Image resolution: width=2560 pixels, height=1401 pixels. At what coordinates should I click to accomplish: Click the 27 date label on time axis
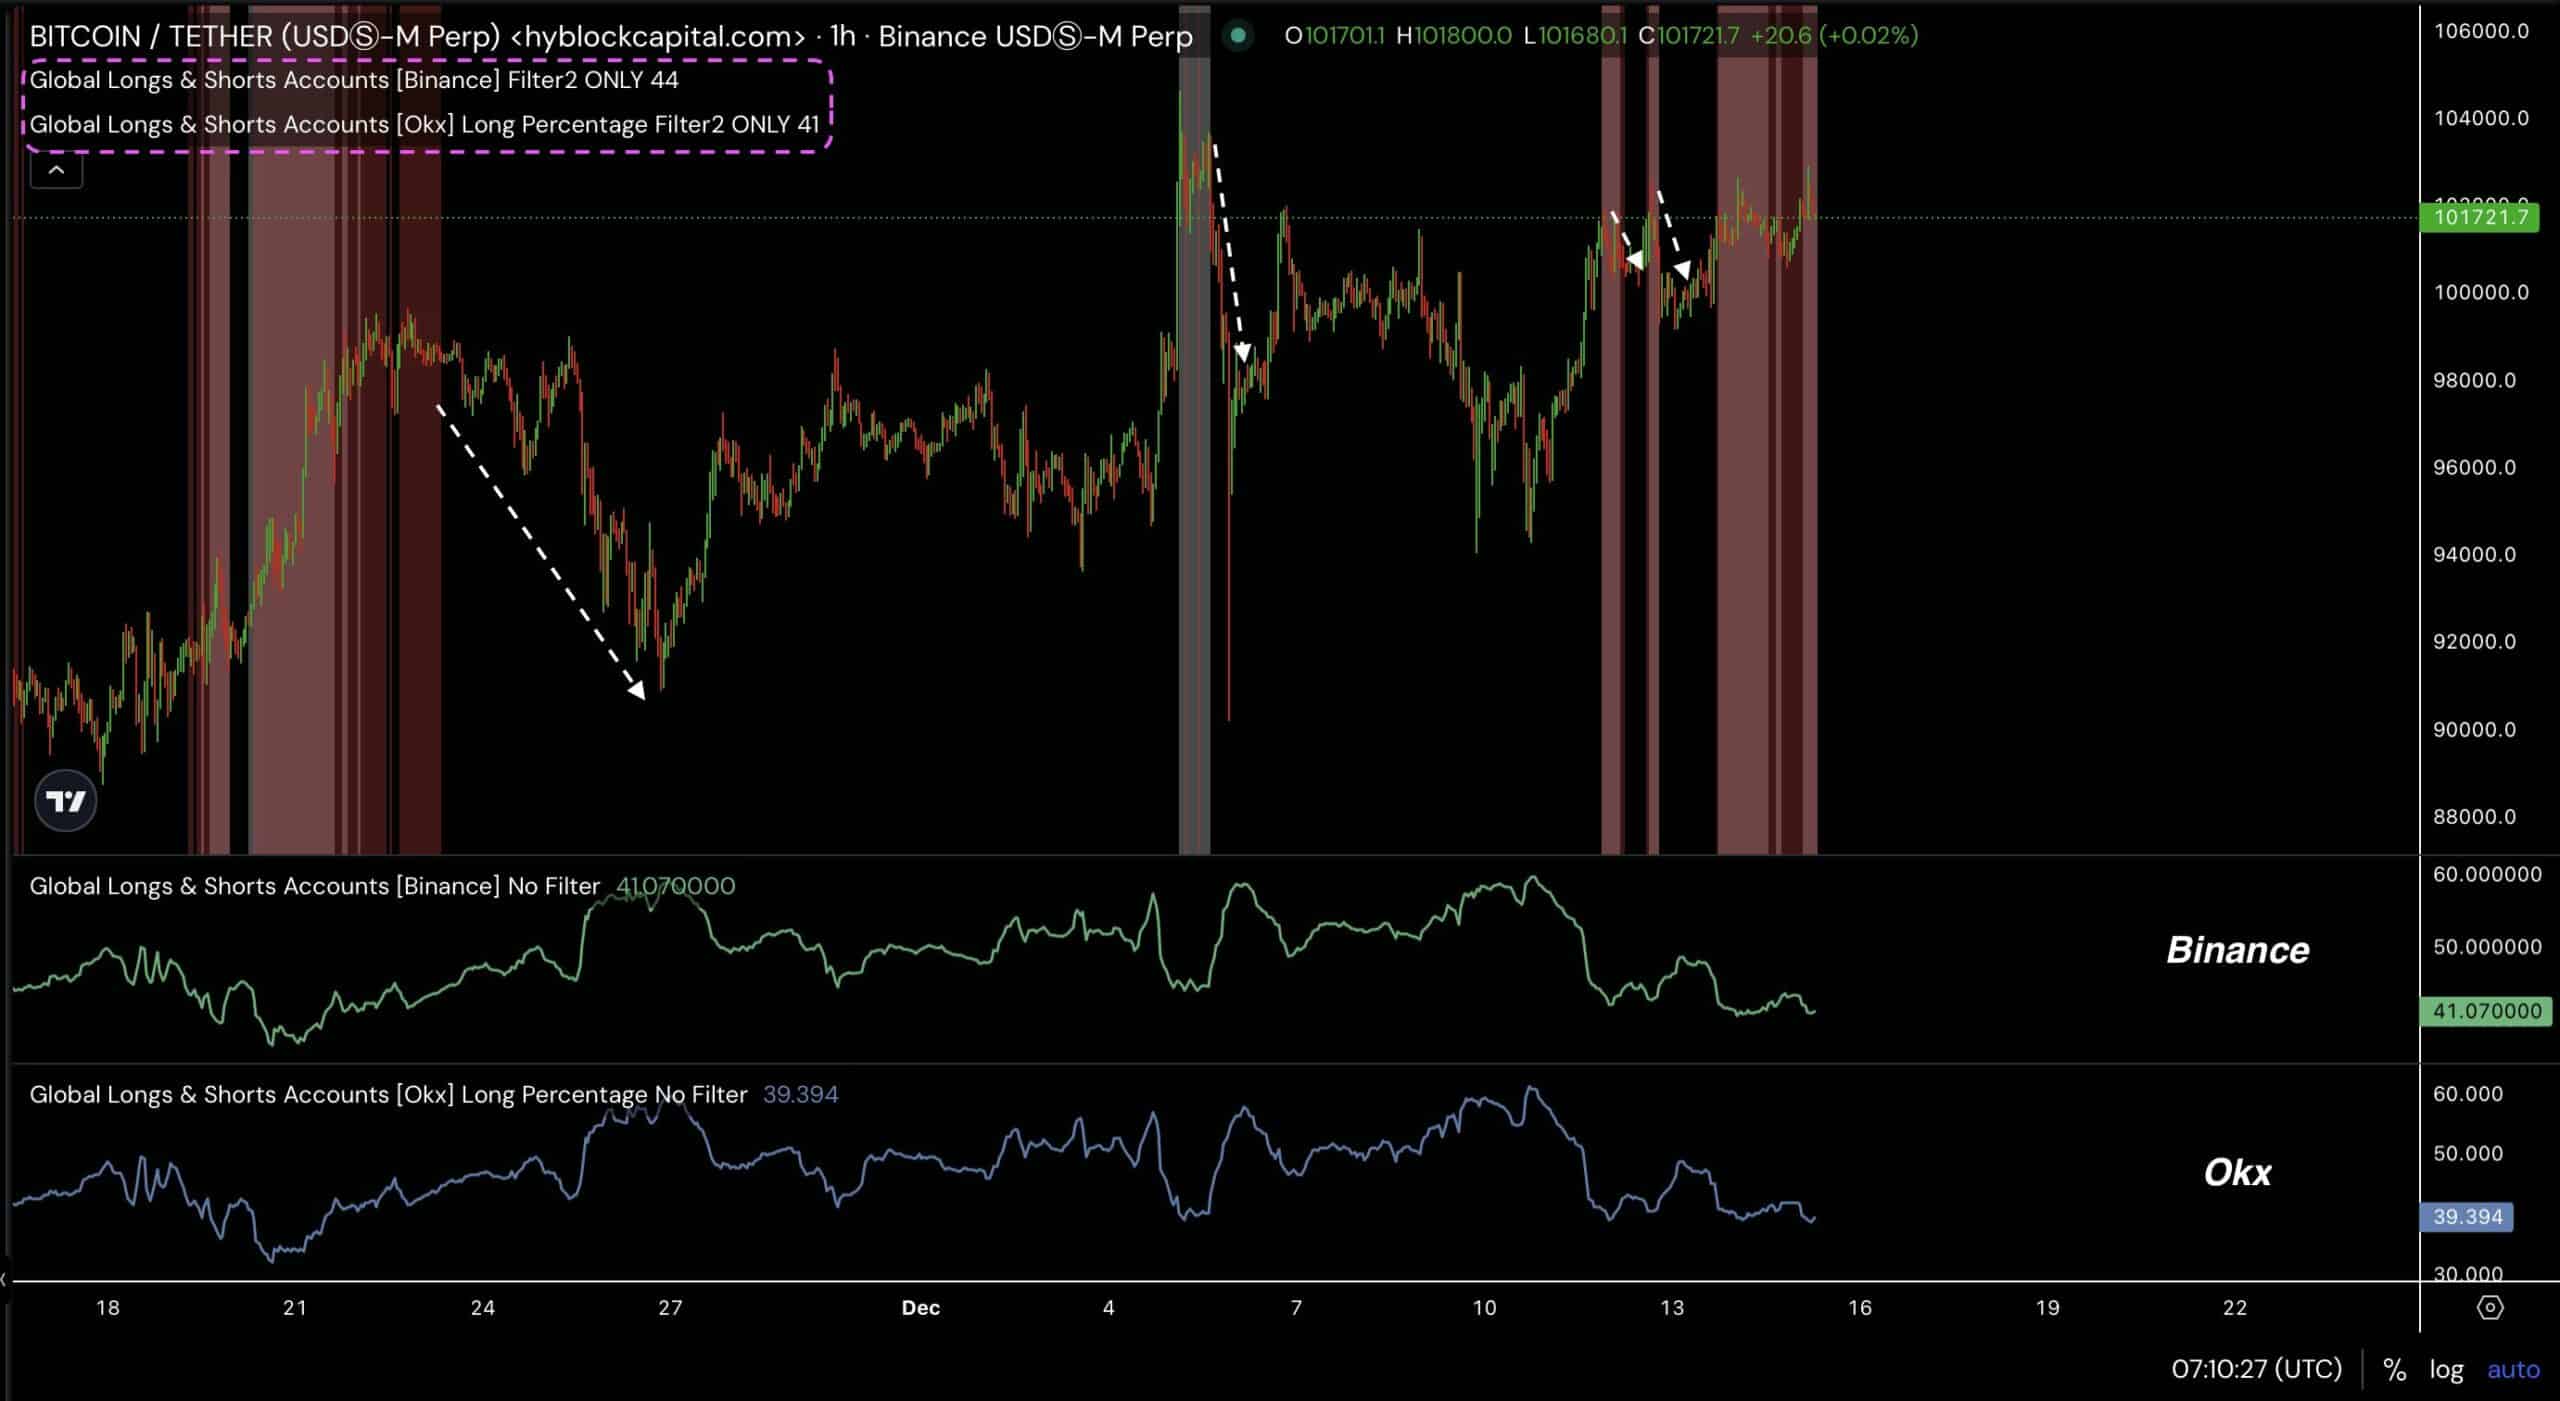[670, 1307]
